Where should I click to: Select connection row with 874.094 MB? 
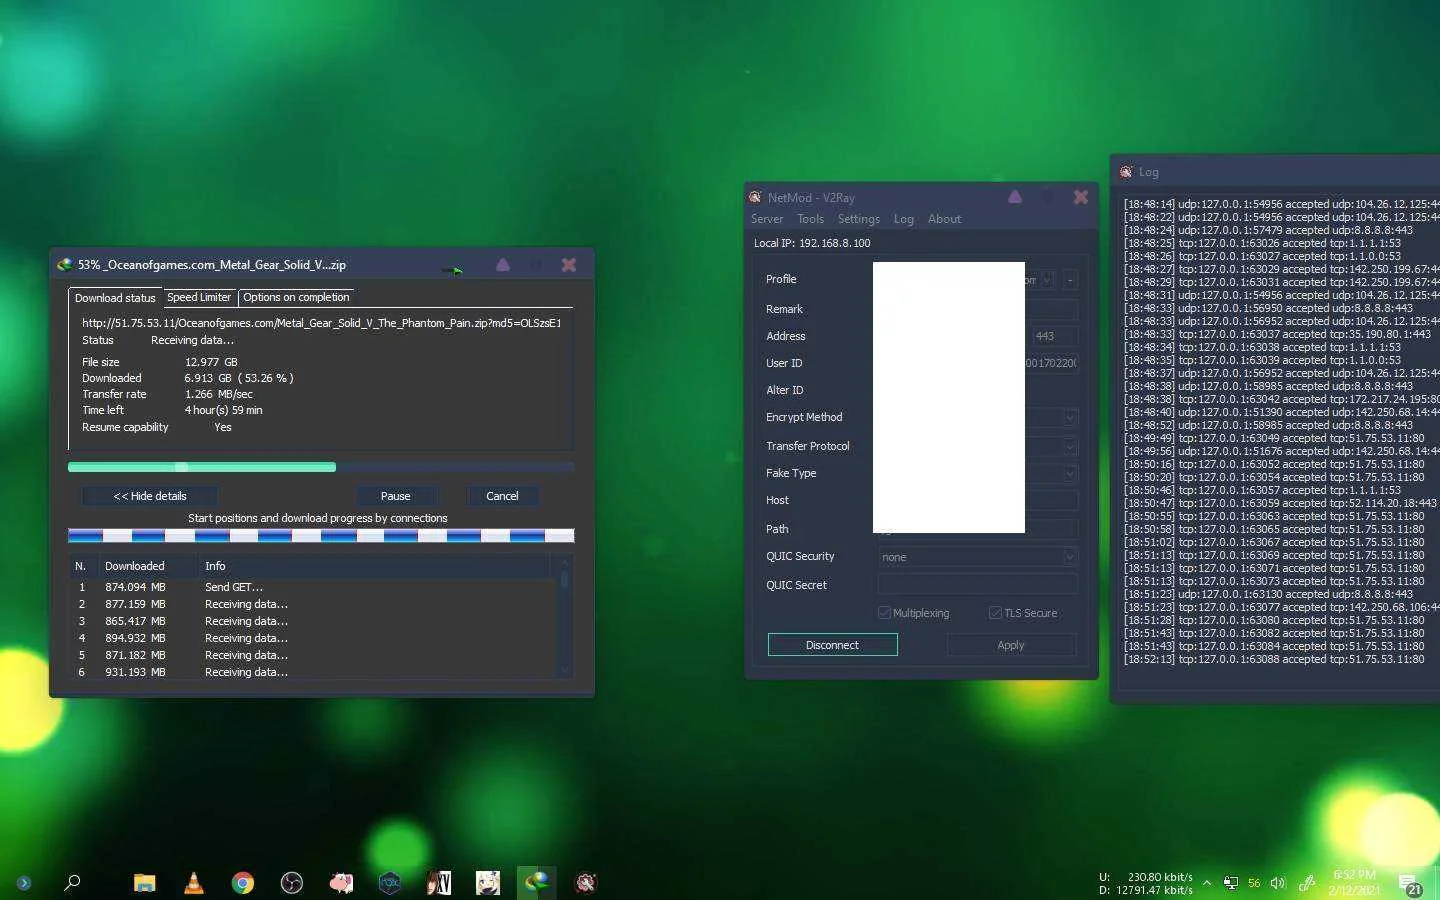(x=313, y=587)
